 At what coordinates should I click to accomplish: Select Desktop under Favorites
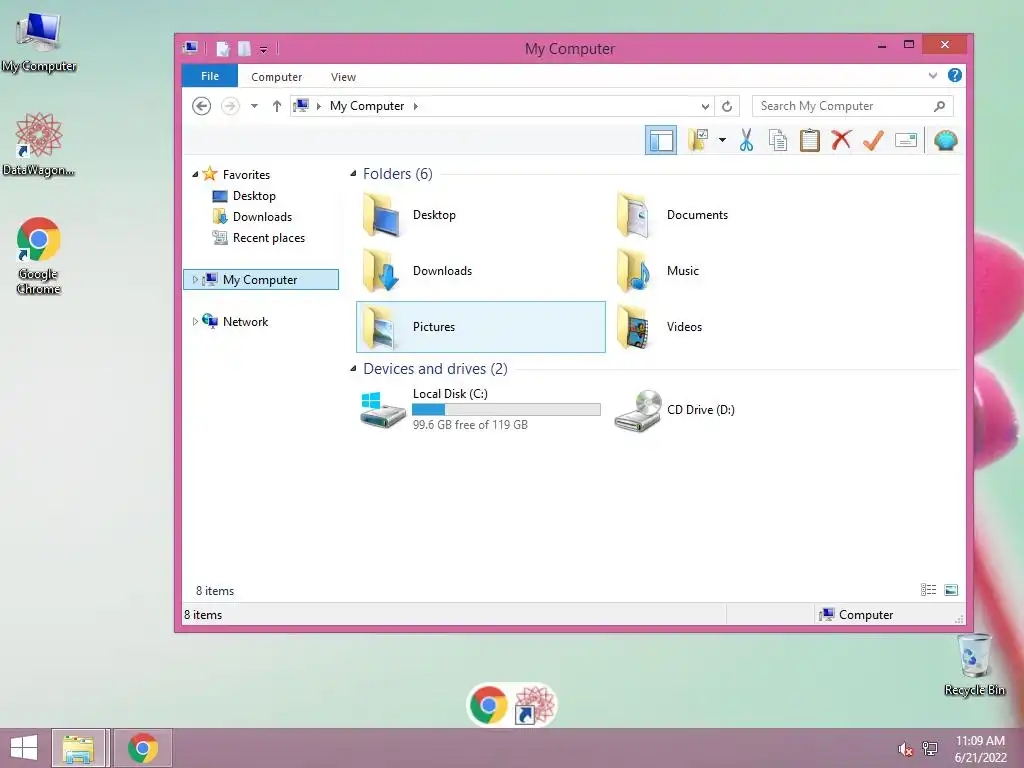(254, 196)
